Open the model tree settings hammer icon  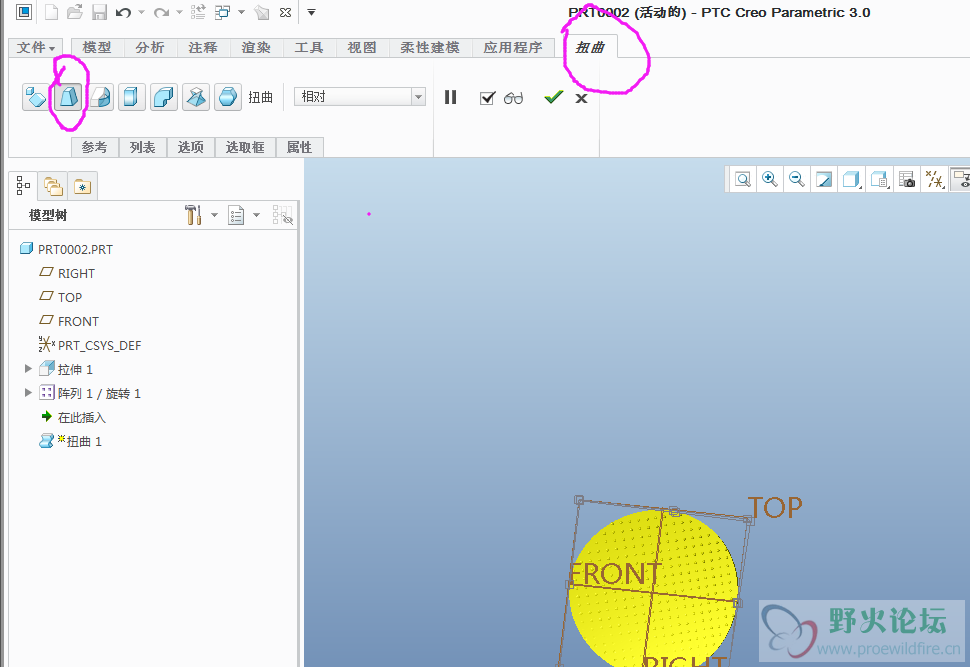click(194, 215)
